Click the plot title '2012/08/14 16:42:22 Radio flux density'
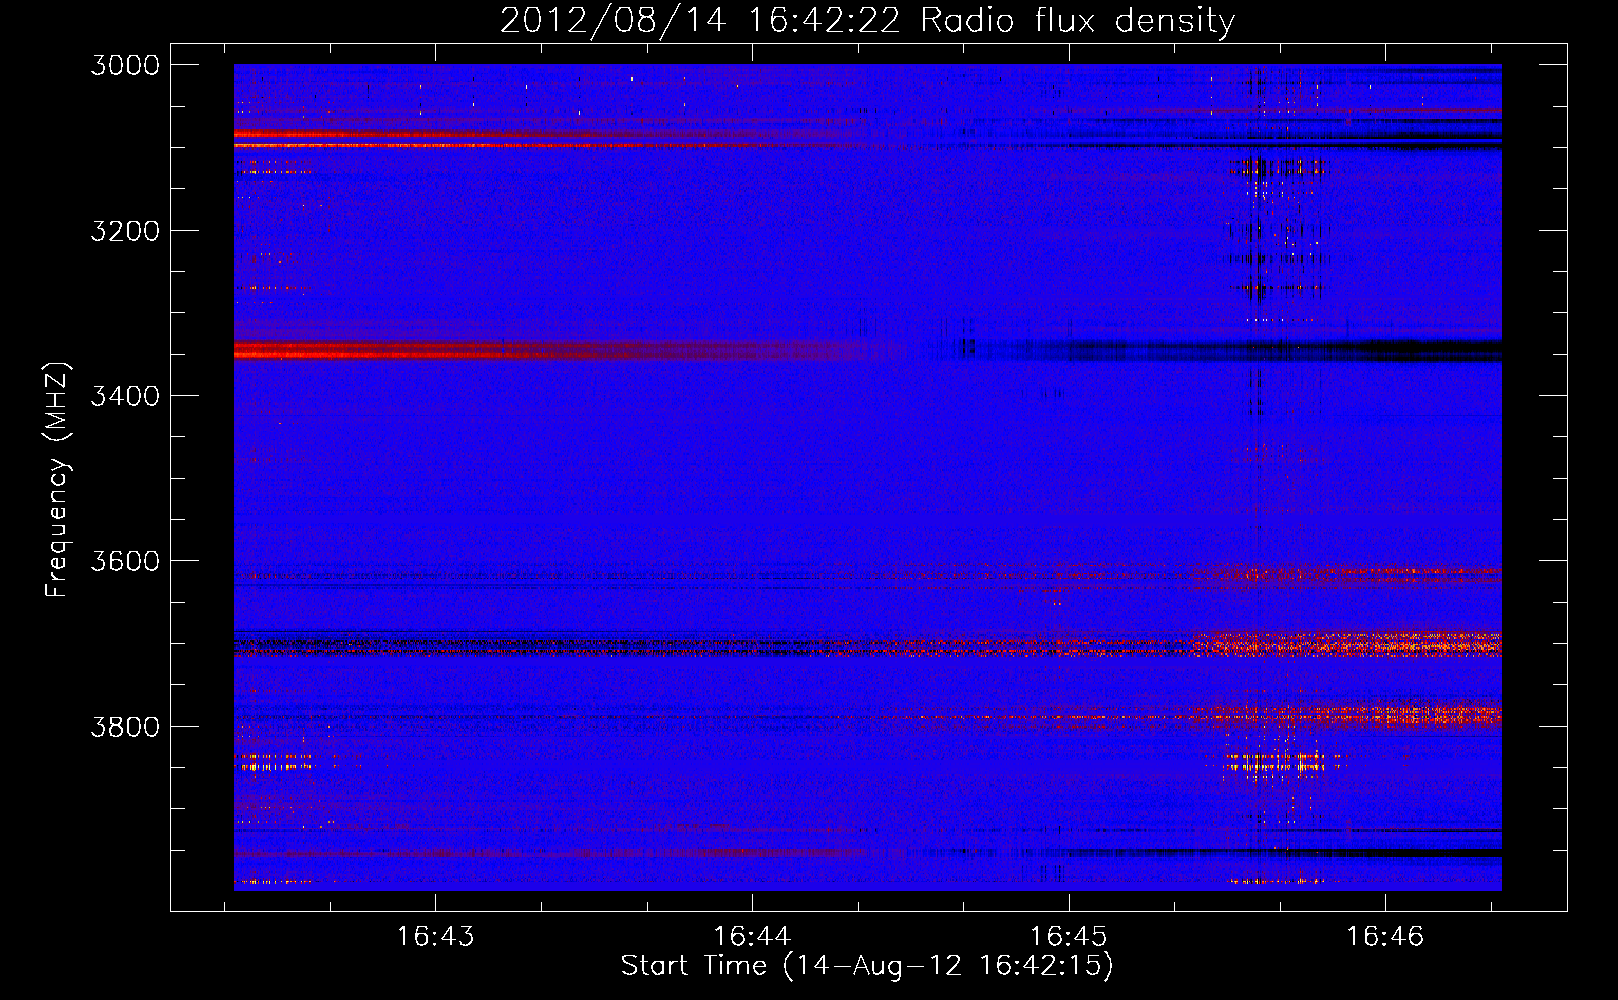This screenshot has height=1000, width=1618. pos(867,20)
